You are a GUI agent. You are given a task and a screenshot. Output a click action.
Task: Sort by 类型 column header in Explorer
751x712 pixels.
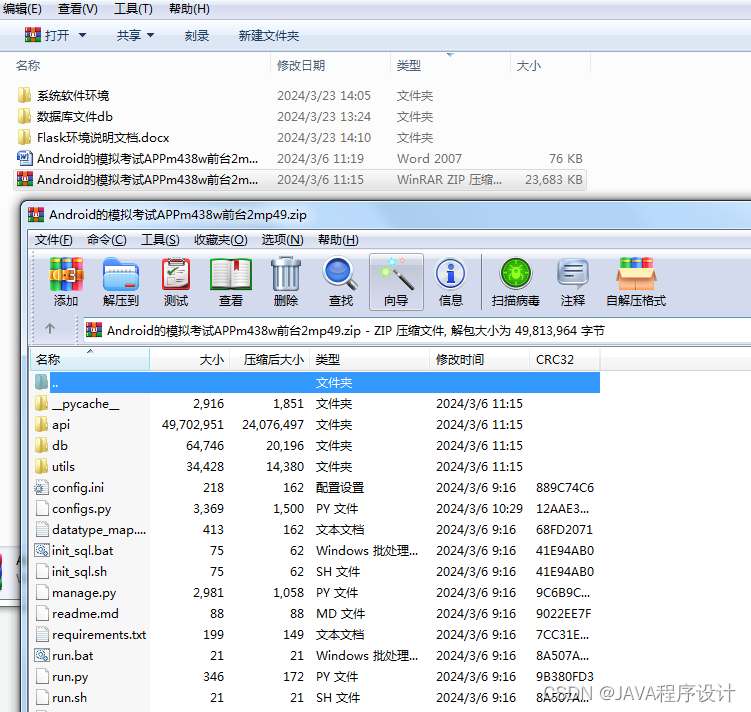click(x=451, y=65)
